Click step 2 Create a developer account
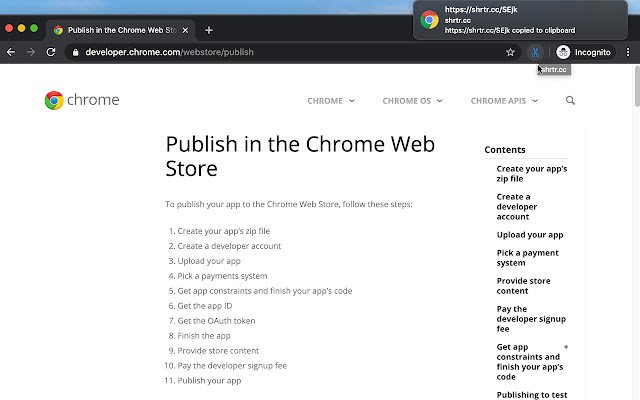Viewport: 640px width, 400px height. (229, 246)
